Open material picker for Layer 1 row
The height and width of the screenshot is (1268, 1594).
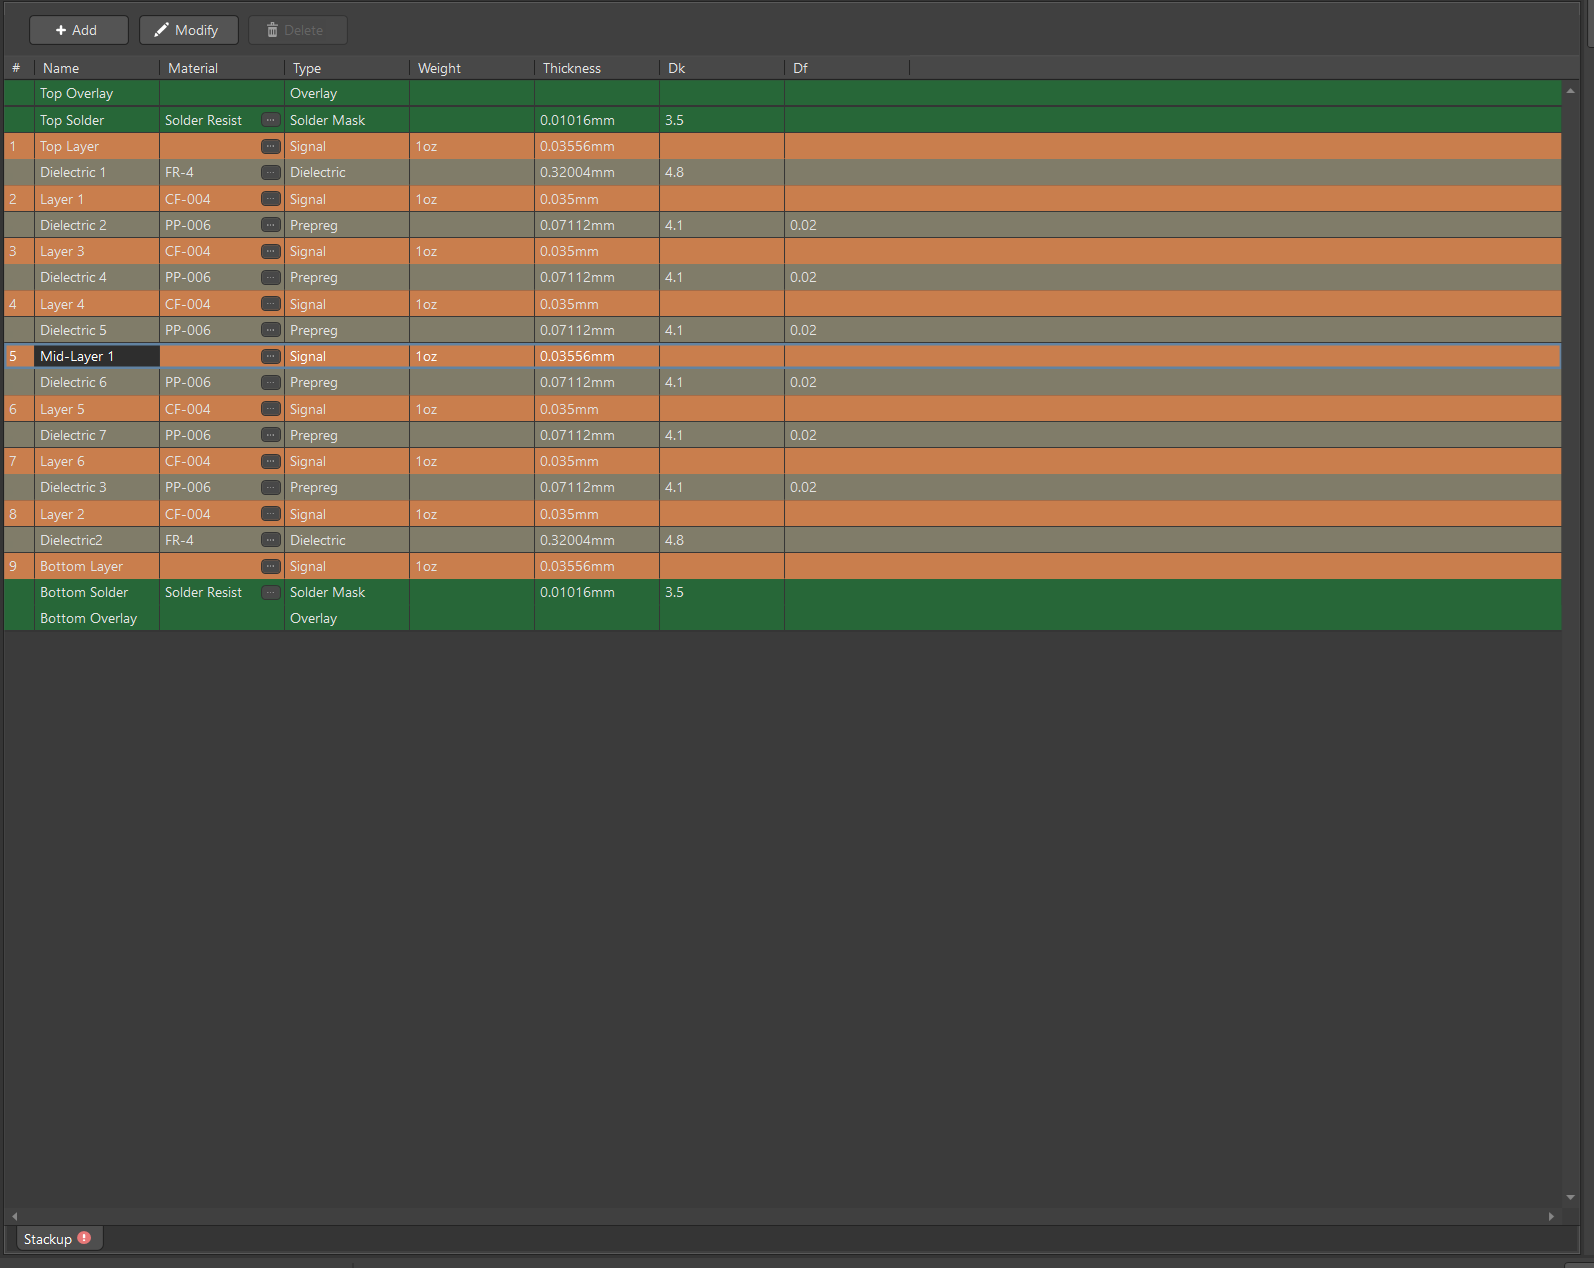[x=271, y=199]
